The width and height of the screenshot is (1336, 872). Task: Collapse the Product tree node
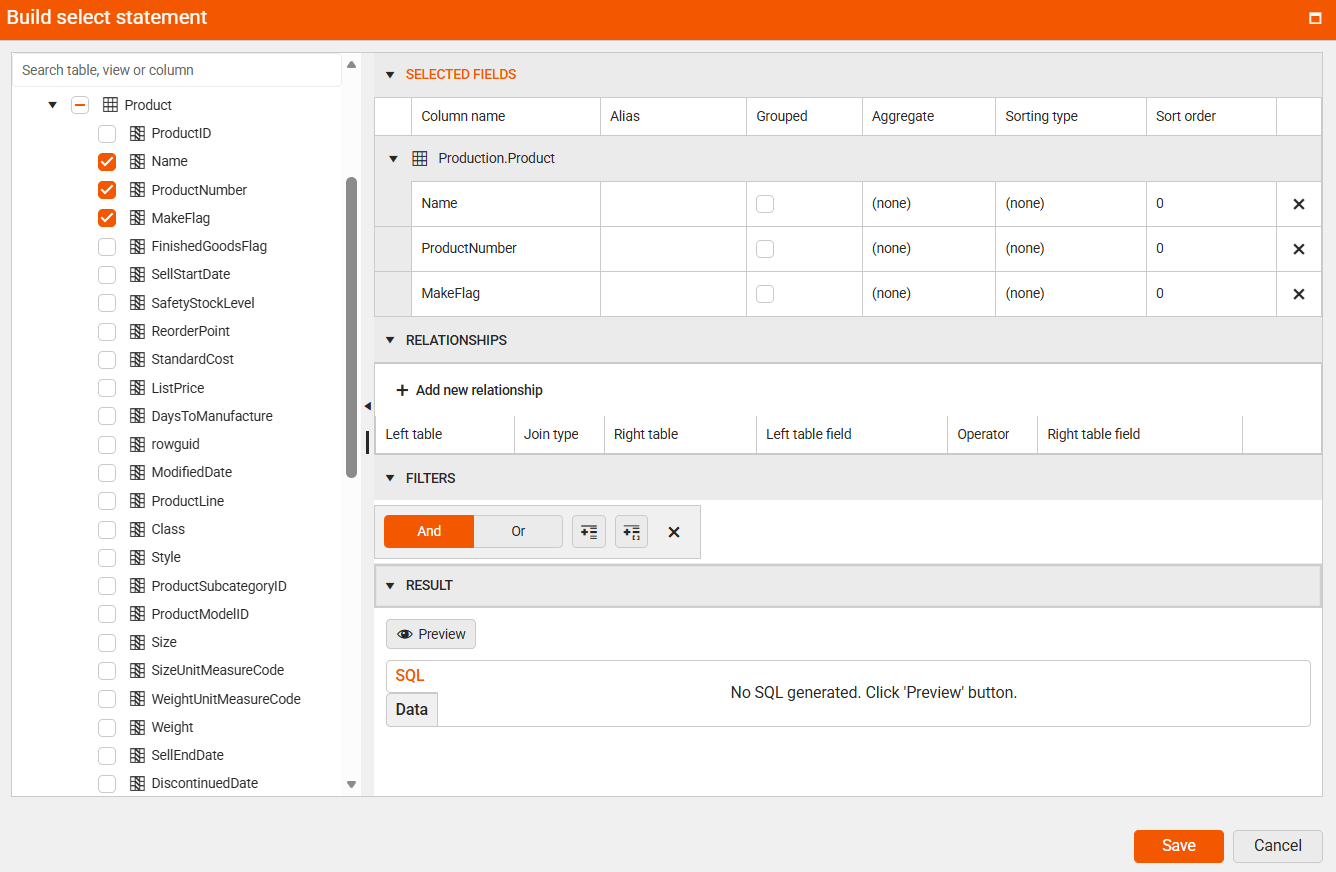(x=52, y=104)
